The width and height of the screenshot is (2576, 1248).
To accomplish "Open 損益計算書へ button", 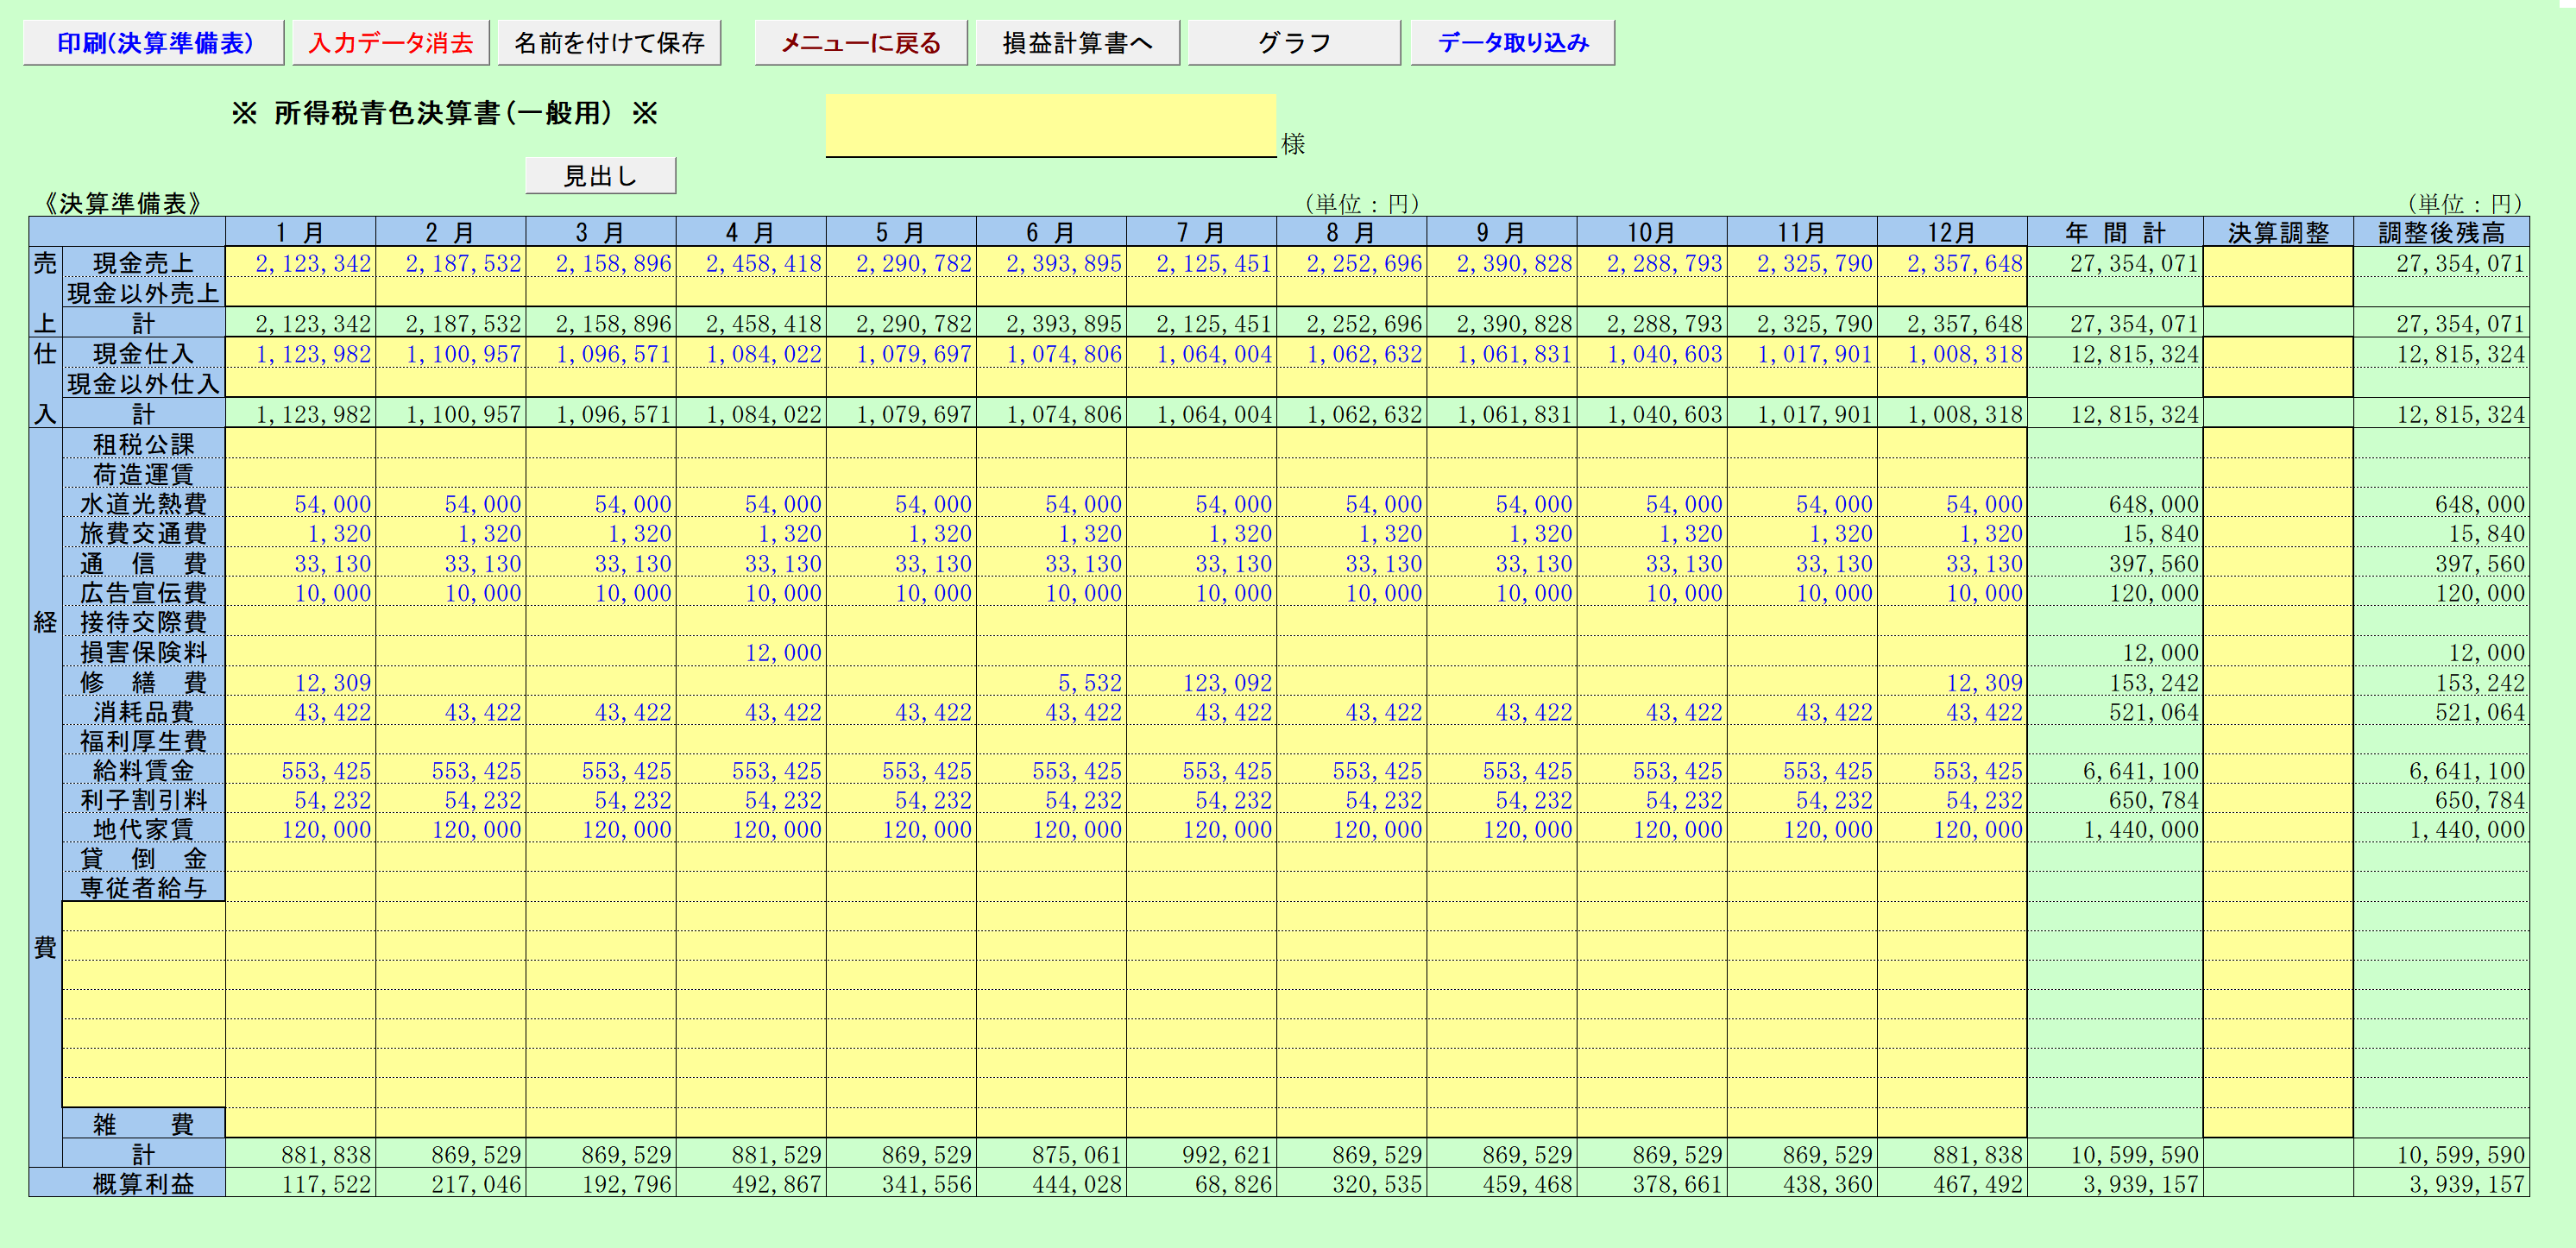I will pyautogui.click(x=1078, y=43).
